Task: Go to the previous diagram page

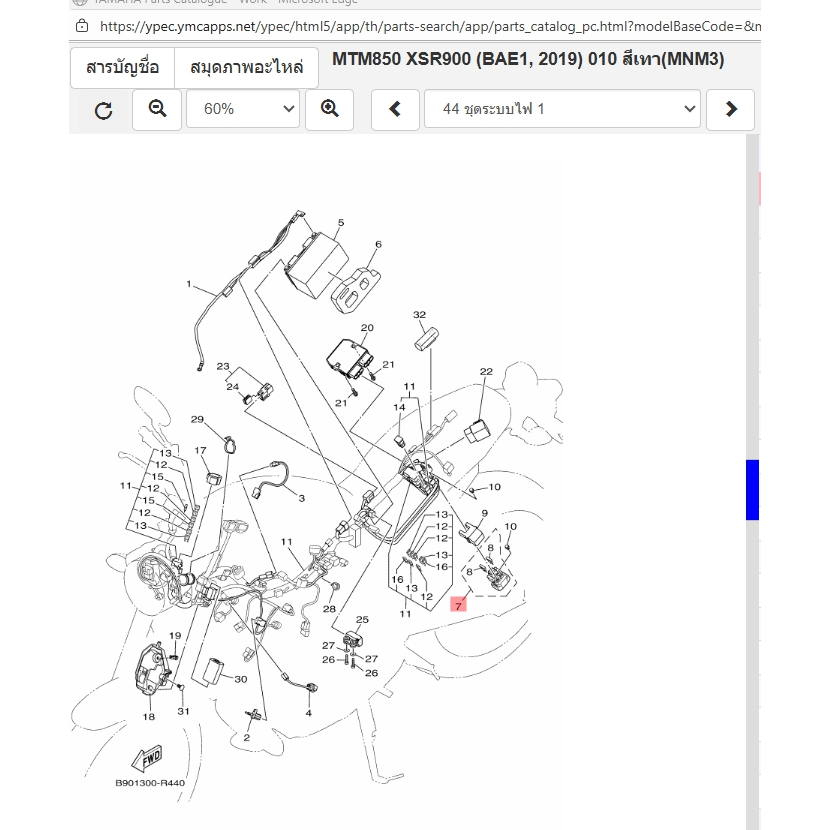Action: click(395, 110)
